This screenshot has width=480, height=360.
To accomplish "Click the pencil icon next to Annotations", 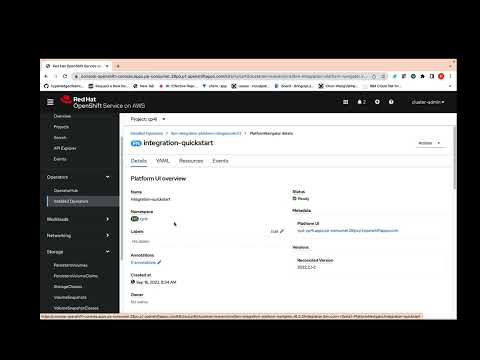I will [x=159, y=262].
